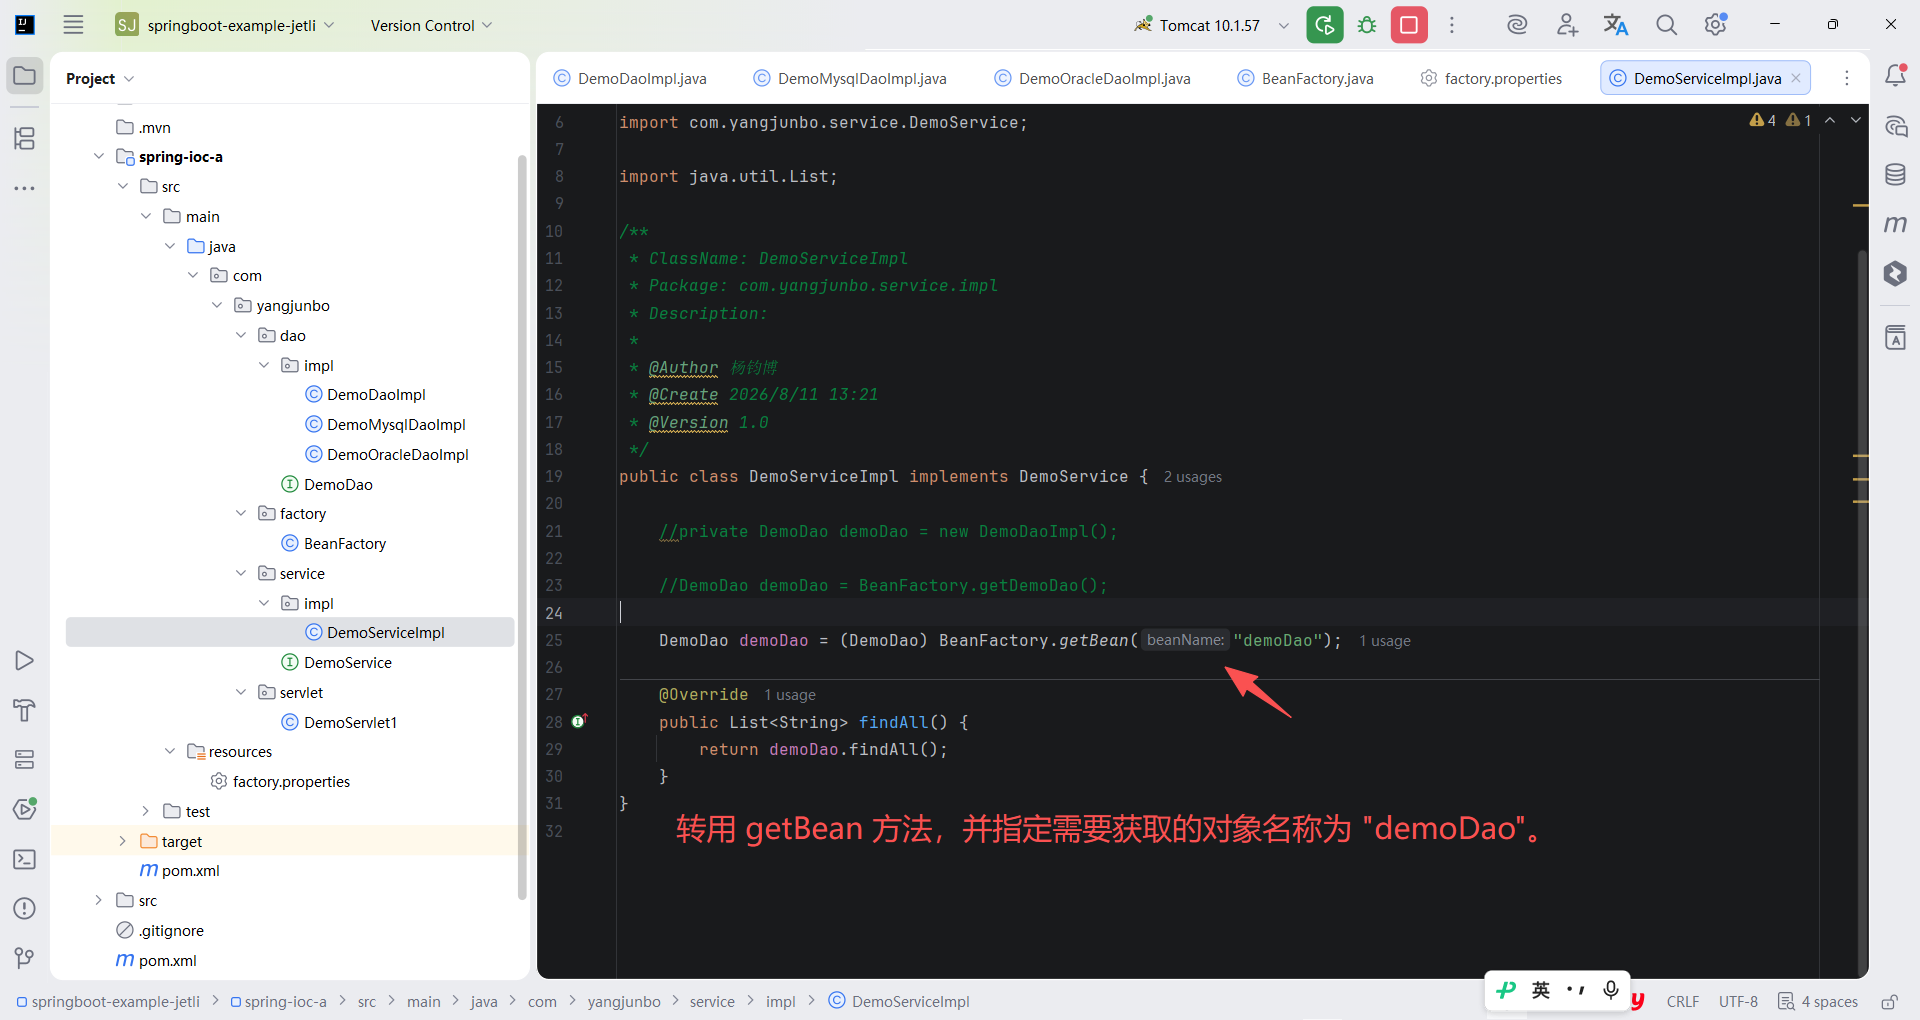The image size is (1920, 1020).
Task: Open Tomcat run configuration dropdown
Action: 1211,25
